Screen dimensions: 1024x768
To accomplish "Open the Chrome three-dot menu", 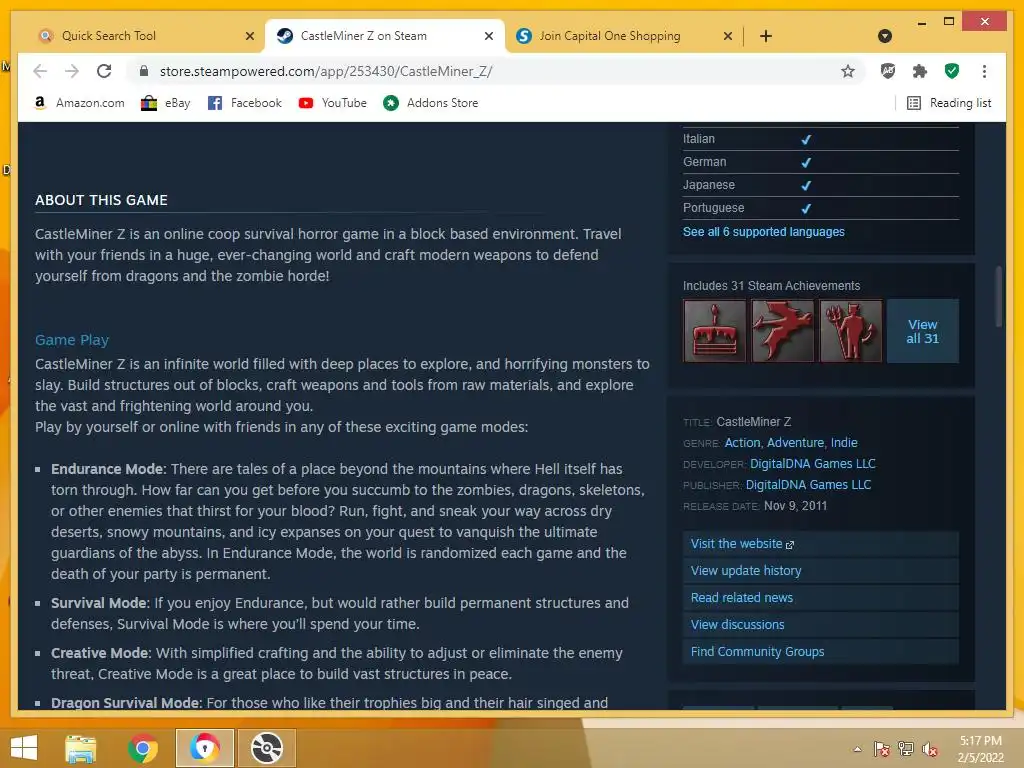I will [x=984, y=71].
